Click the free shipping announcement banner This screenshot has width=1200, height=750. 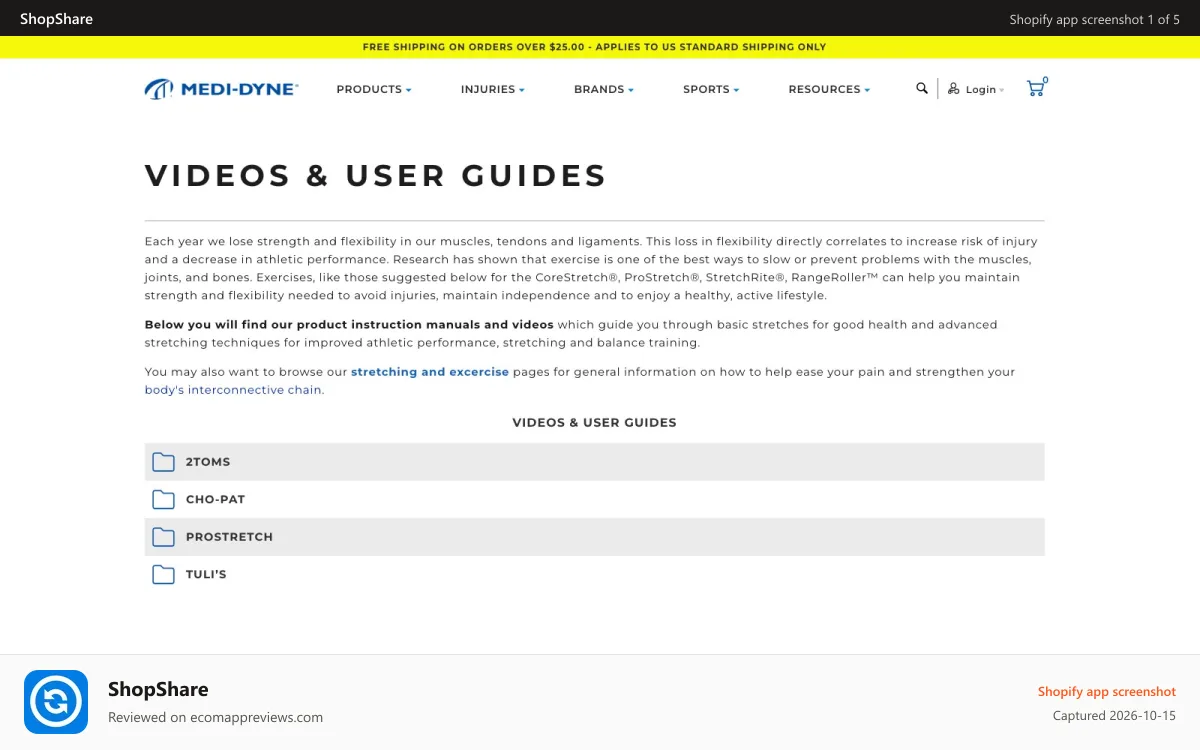(x=600, y=47)
